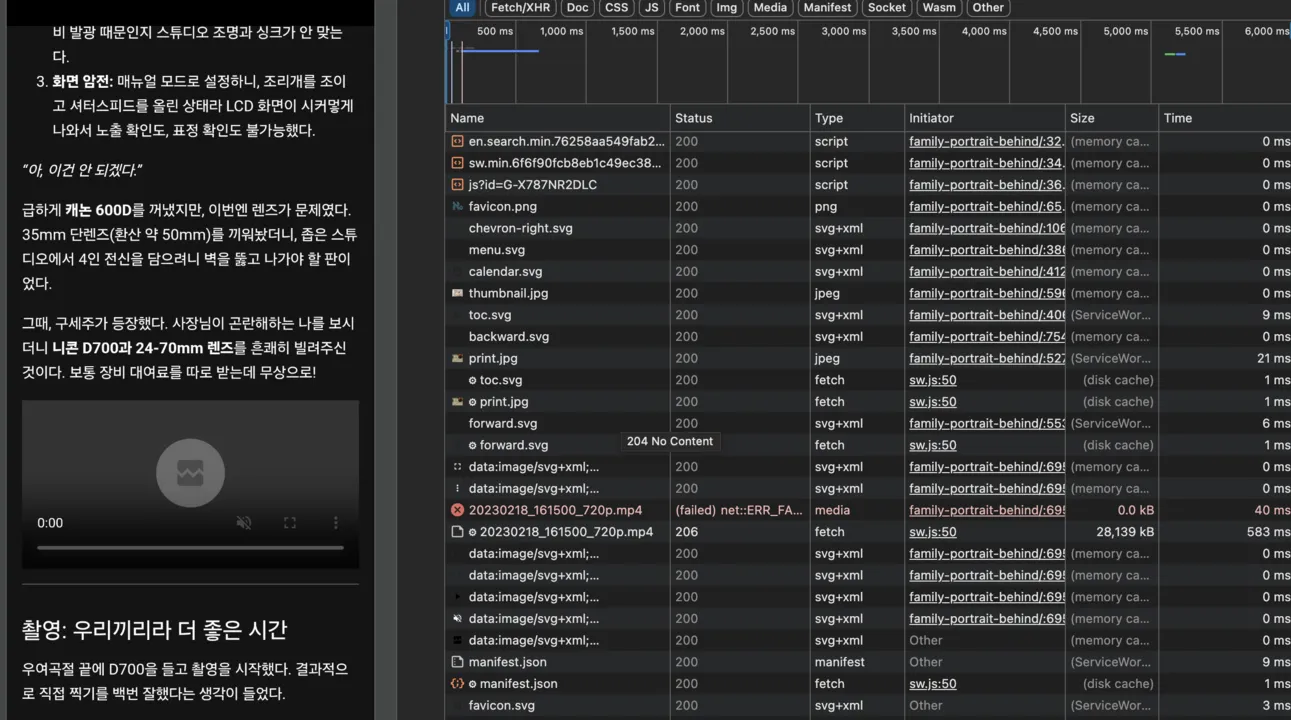Click the script icon next to en.search.min
The height and width of the screenshot is (720, 1291).
[x=457, y=142]
